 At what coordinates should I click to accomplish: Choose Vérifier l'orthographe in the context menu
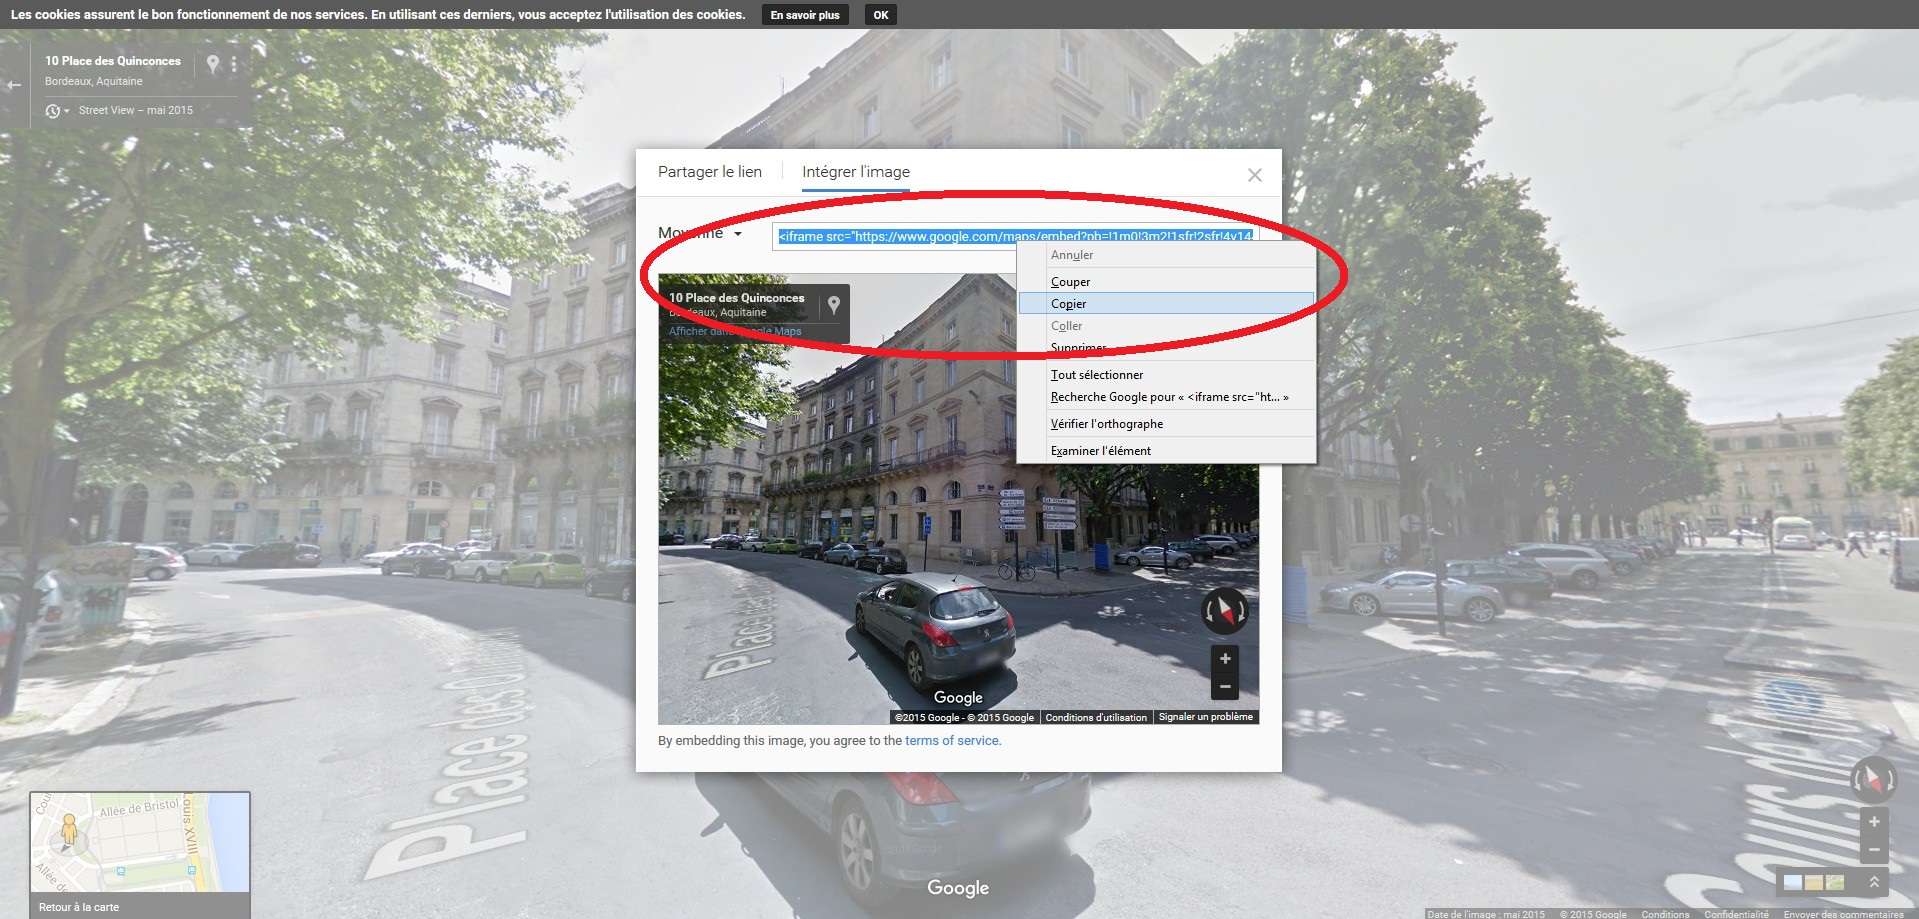(x=1166, y=424)
